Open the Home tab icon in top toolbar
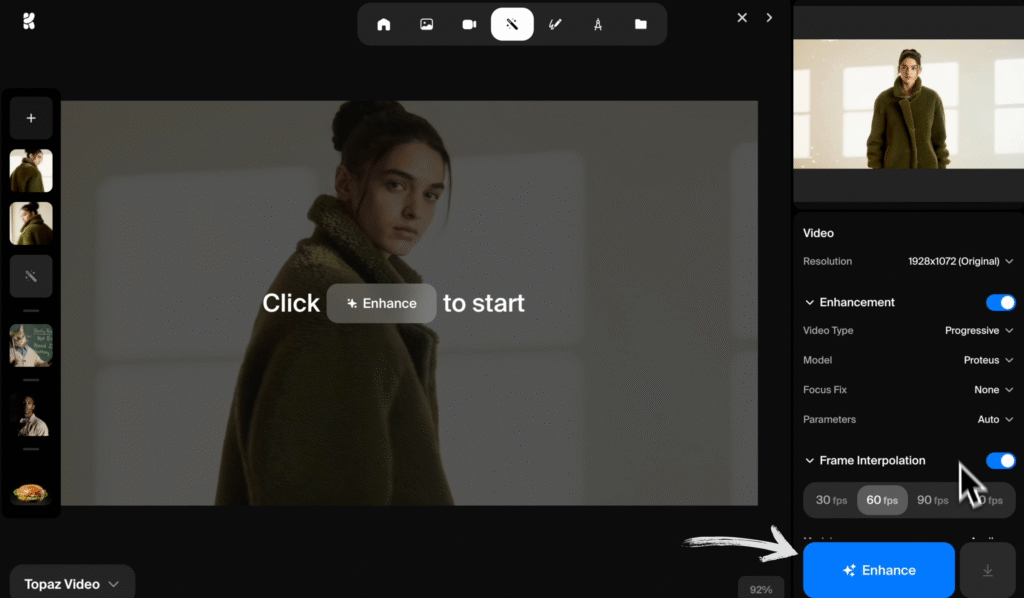Screen dimensions: 1024x598 (x=383, y=23)
